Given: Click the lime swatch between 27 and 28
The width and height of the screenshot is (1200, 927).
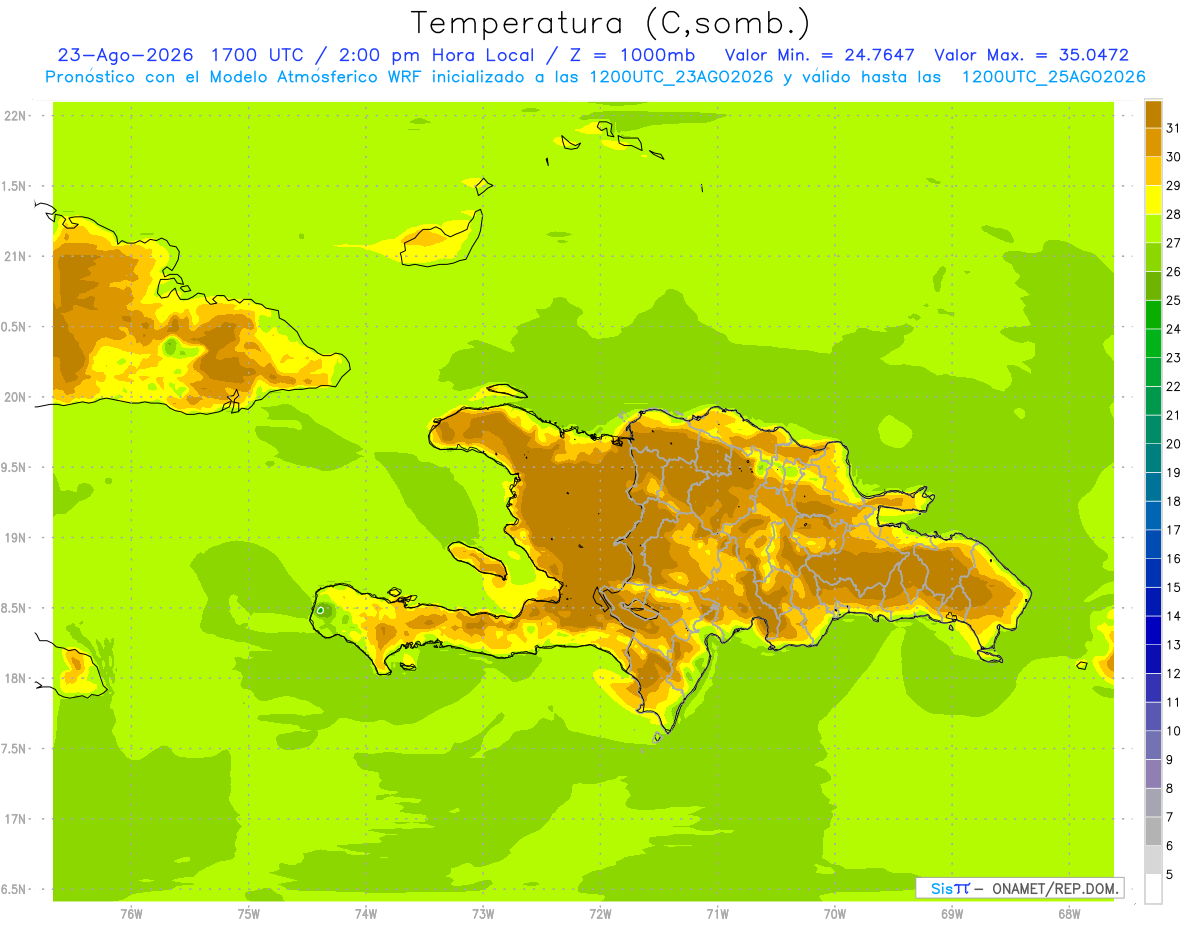Looking at the screenshot, I should pos(1153,229).
